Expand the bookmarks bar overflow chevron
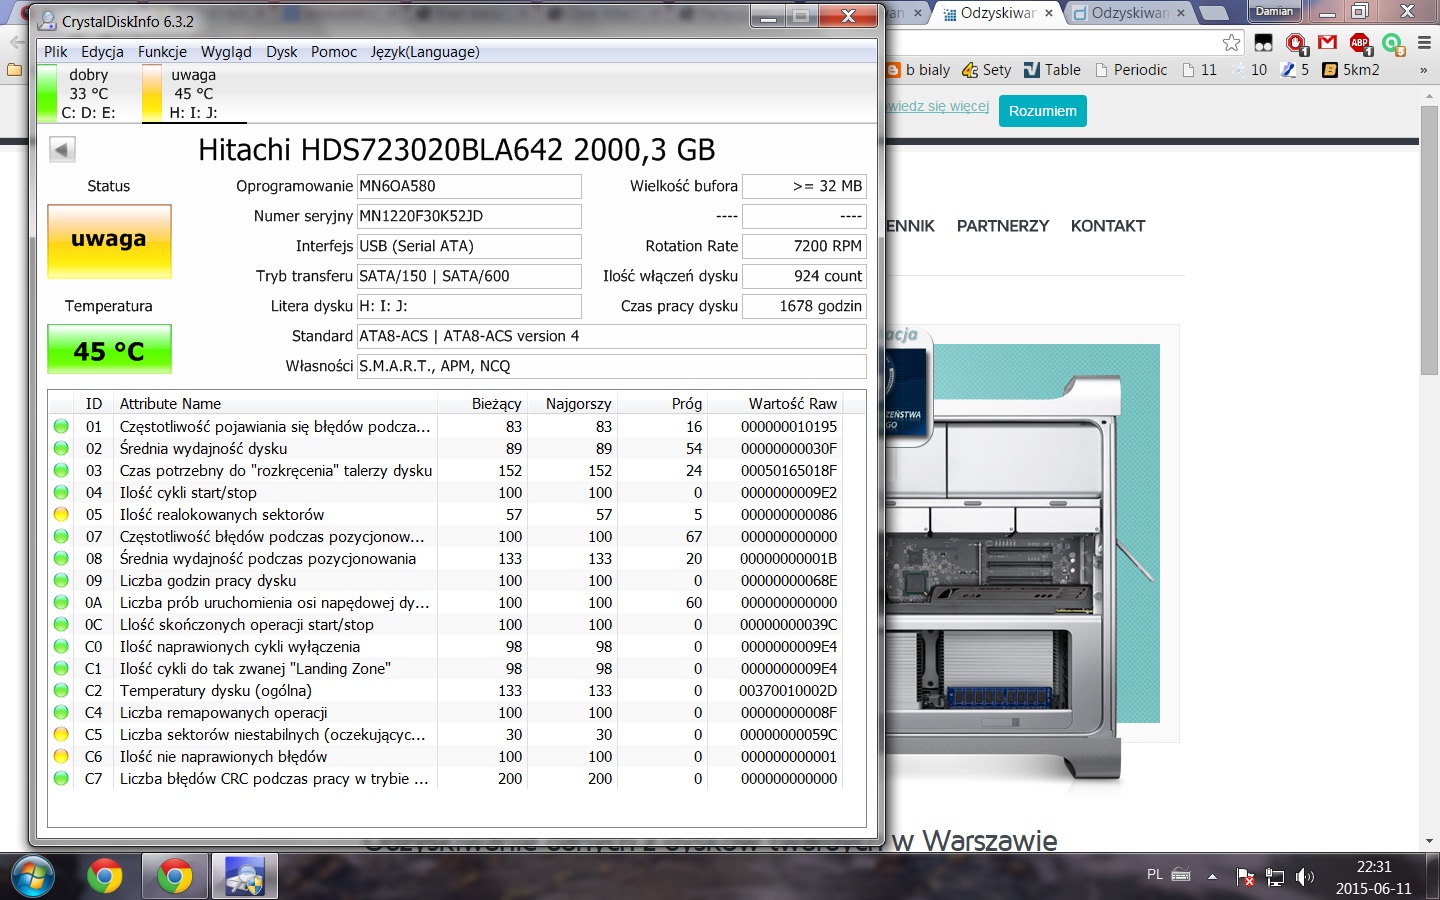Viewport: 1440px width, 900px height. point(1423,70)
